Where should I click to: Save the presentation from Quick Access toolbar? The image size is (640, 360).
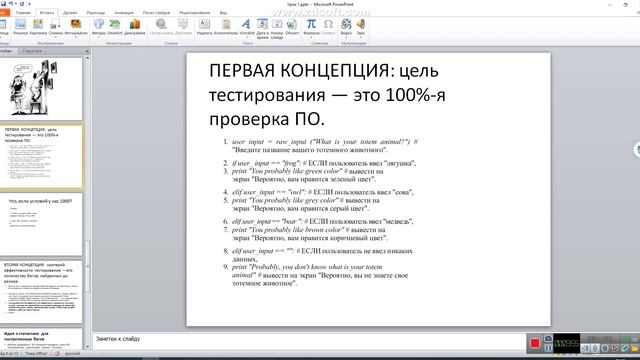pos(4,4)
